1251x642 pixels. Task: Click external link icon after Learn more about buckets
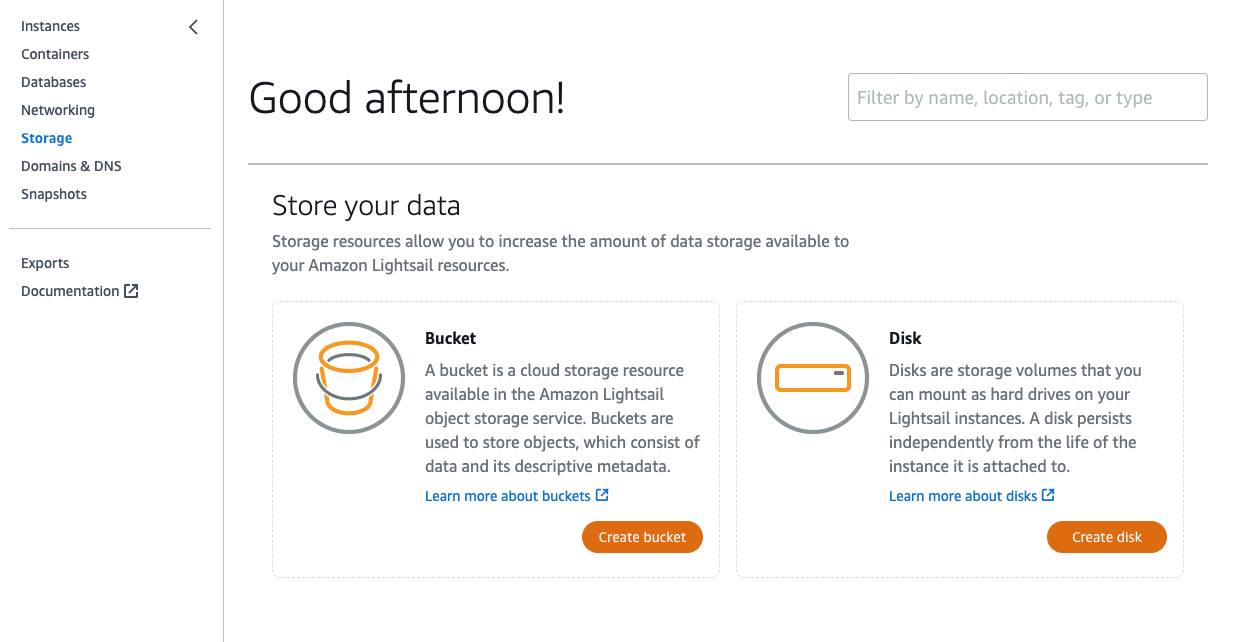point(602,495)
